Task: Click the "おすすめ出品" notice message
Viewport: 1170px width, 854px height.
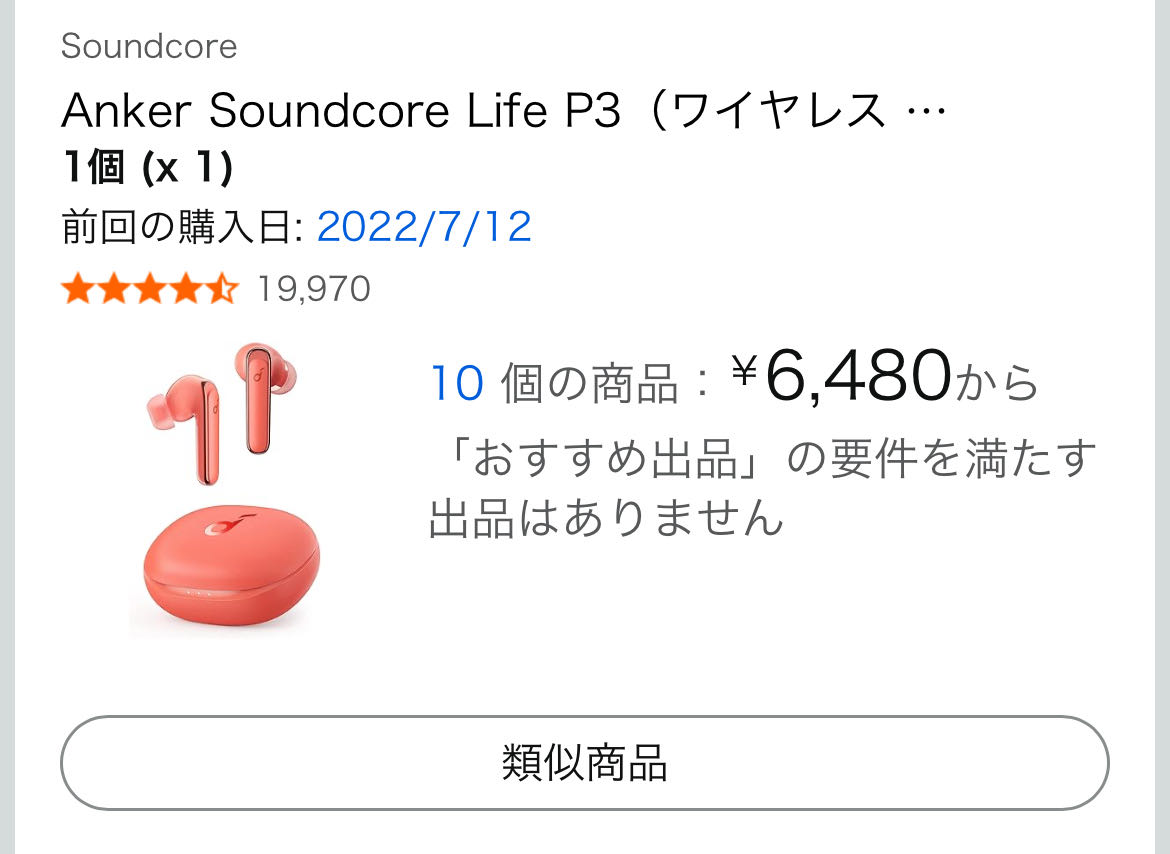Action: (x=762, y=489)
